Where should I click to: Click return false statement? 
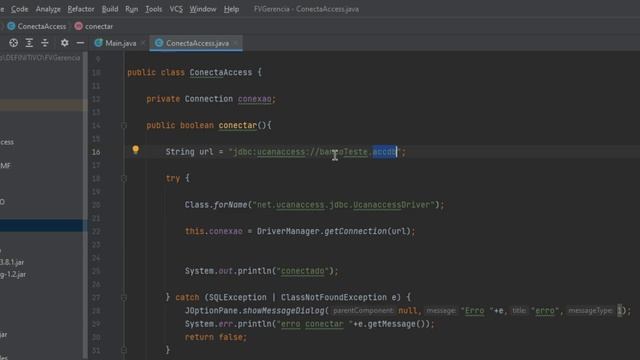pos(216,337)
